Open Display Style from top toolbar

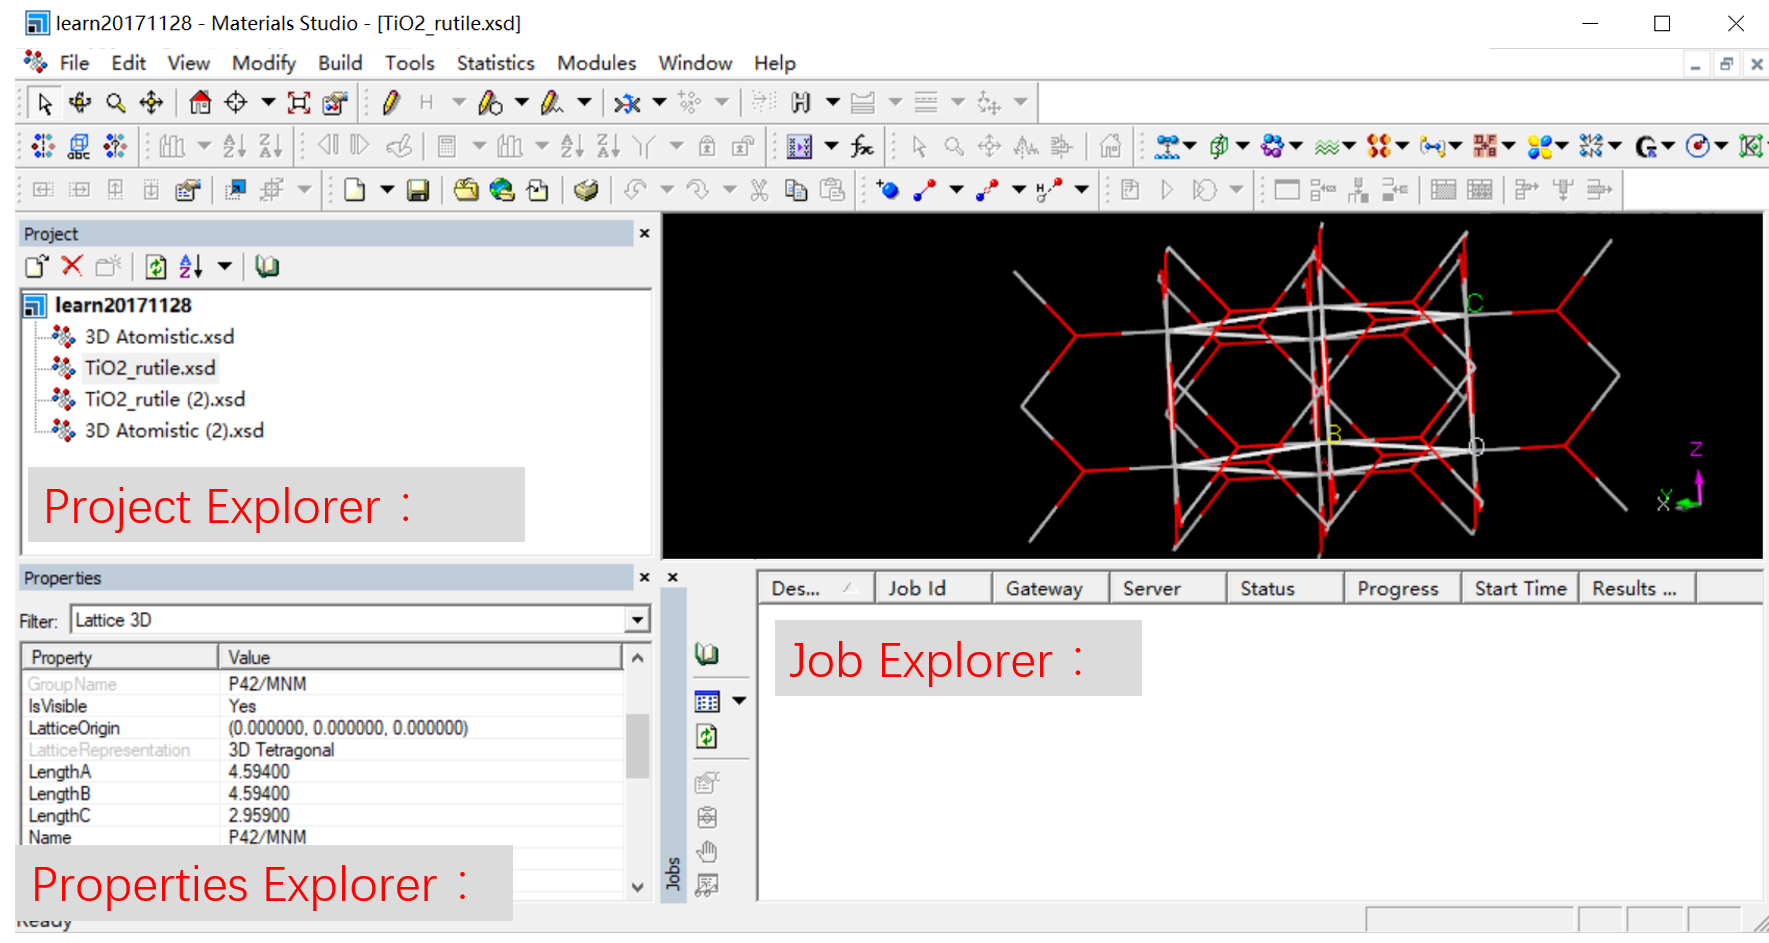click(335, 103)
